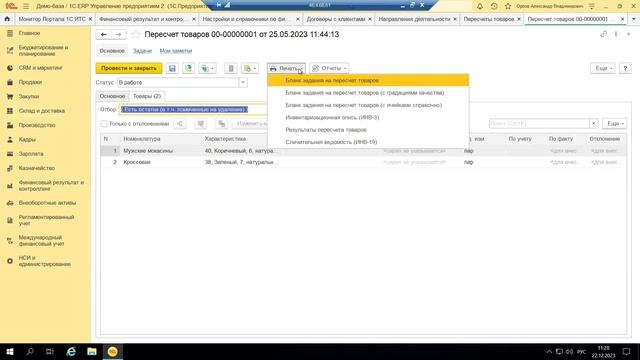The image size is (640, 360).
Task: Click the Номенклатура column header
Action: point(142,139)
